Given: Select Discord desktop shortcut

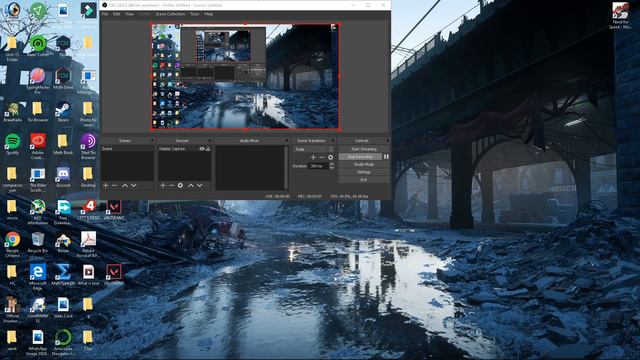Looking at the screenshot, I should point(63,177).
